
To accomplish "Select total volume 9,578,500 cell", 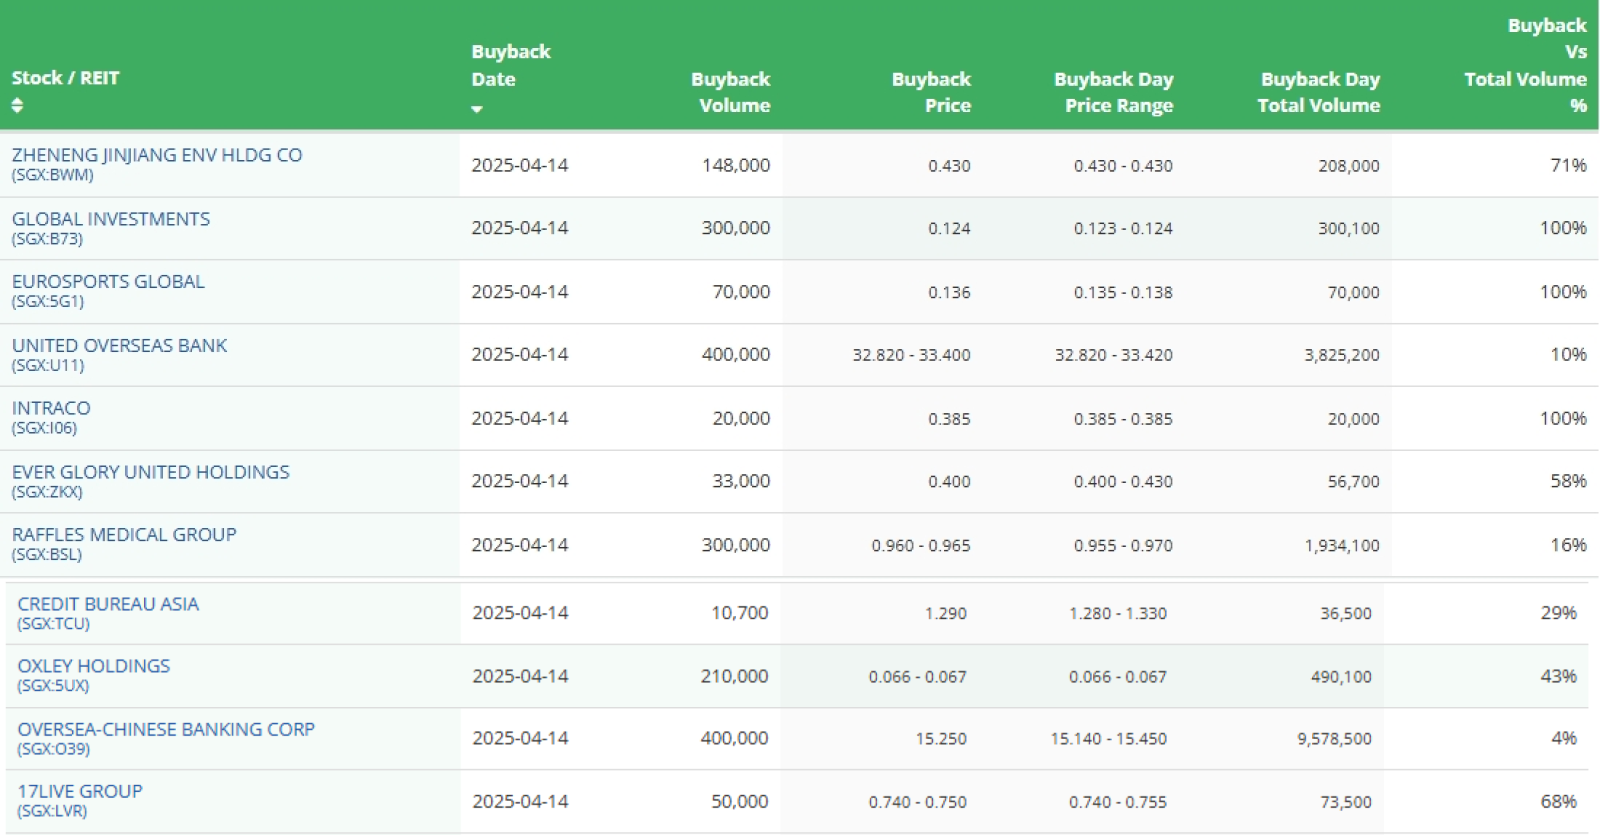I will (1335, 739).
